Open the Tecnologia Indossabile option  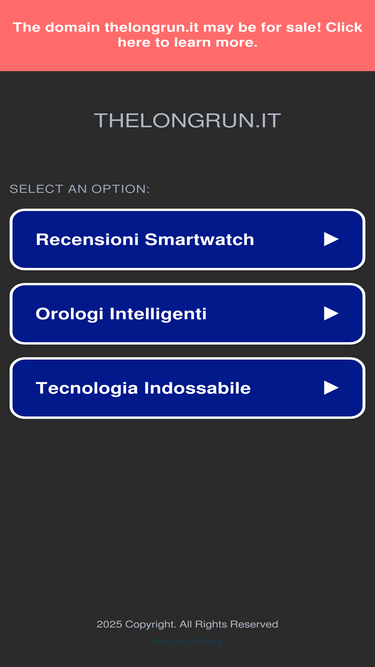tap(188, 388)
